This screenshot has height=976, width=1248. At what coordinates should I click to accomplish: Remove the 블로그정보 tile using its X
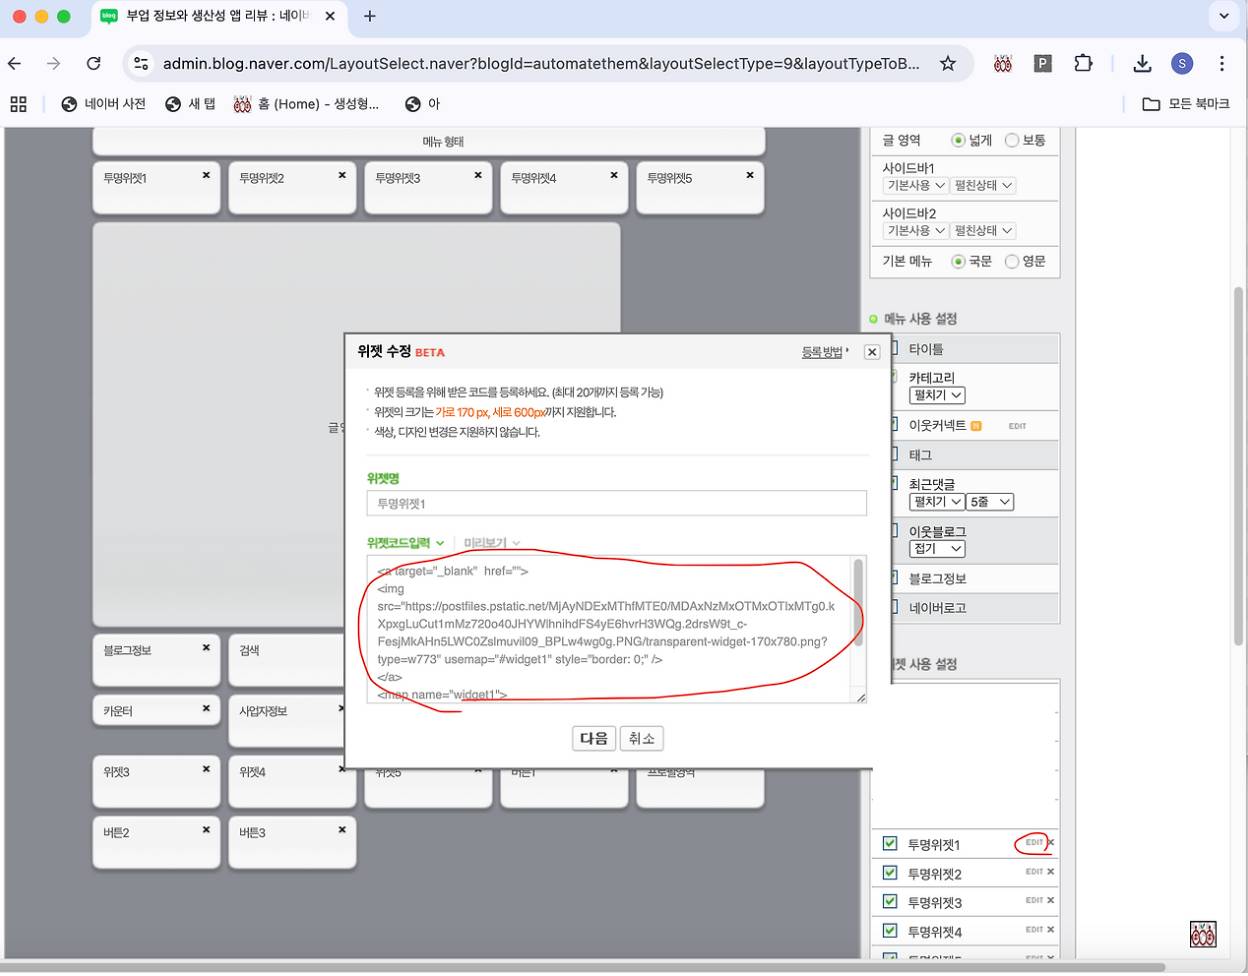[206, 648]
